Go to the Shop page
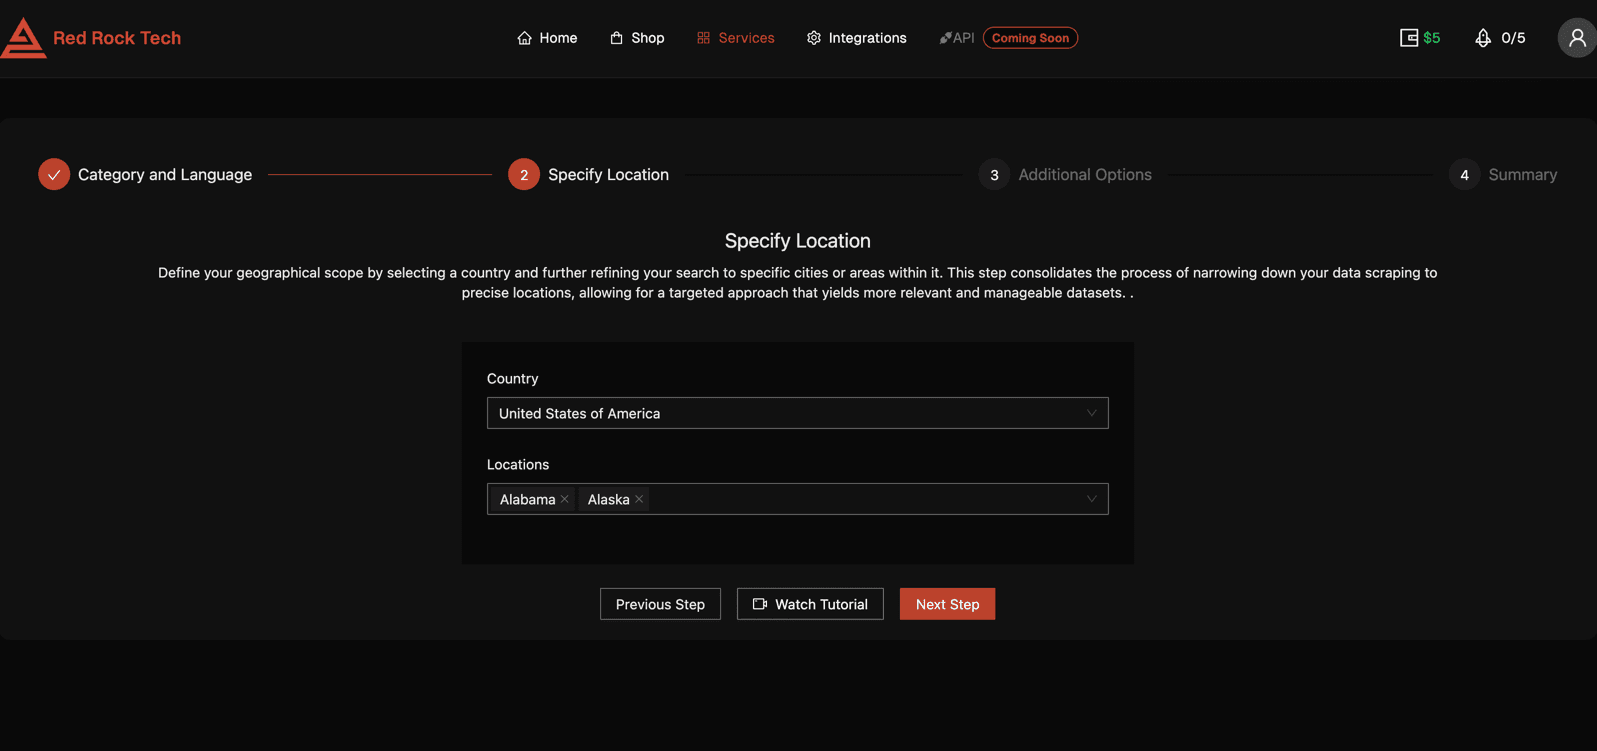The height and width of the screenshot is (751, 1597). [x=637, y=38]
